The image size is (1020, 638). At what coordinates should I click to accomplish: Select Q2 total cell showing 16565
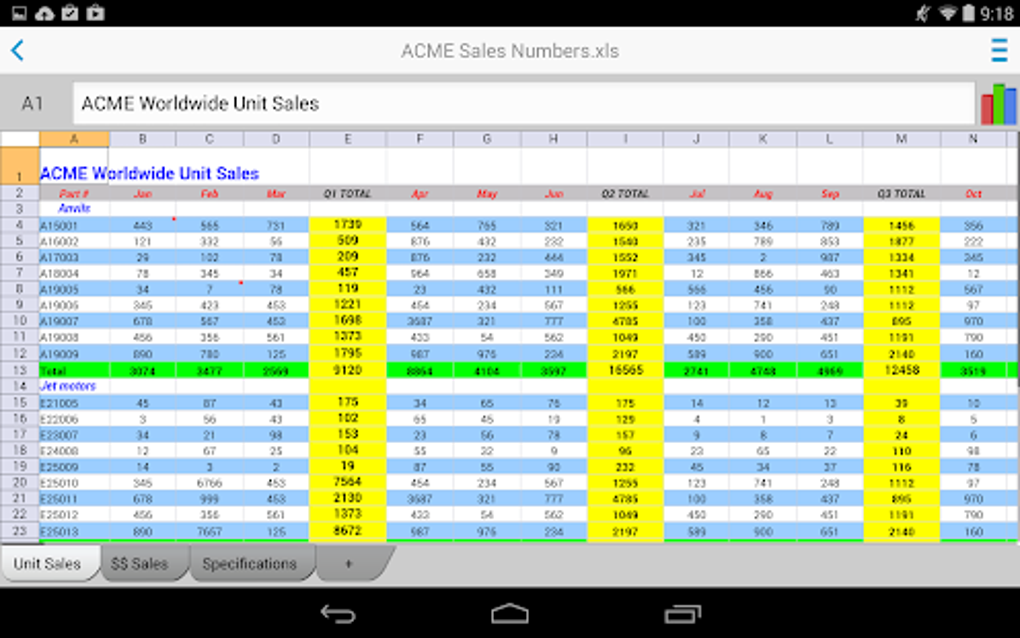[x=625, y=370]
